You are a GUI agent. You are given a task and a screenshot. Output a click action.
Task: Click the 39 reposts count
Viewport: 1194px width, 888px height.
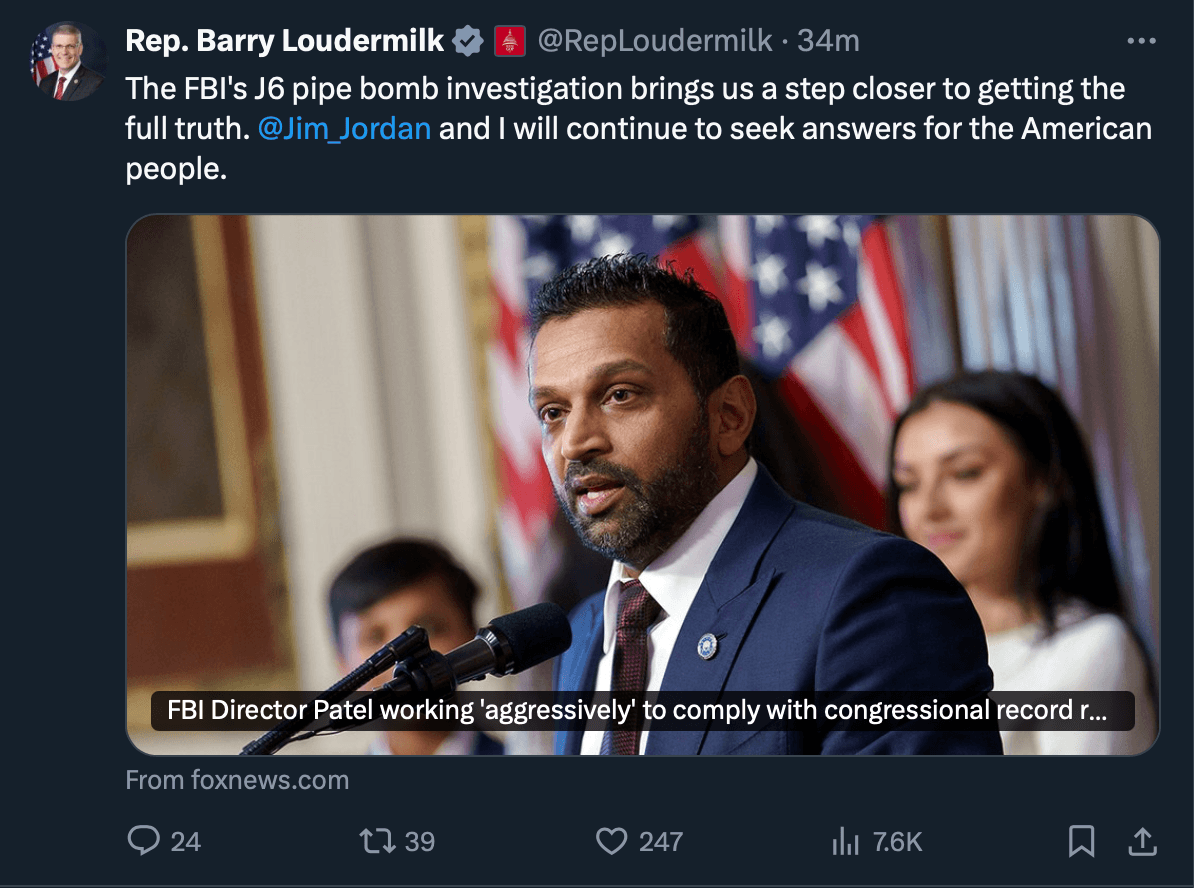click(x=420, y=841)
